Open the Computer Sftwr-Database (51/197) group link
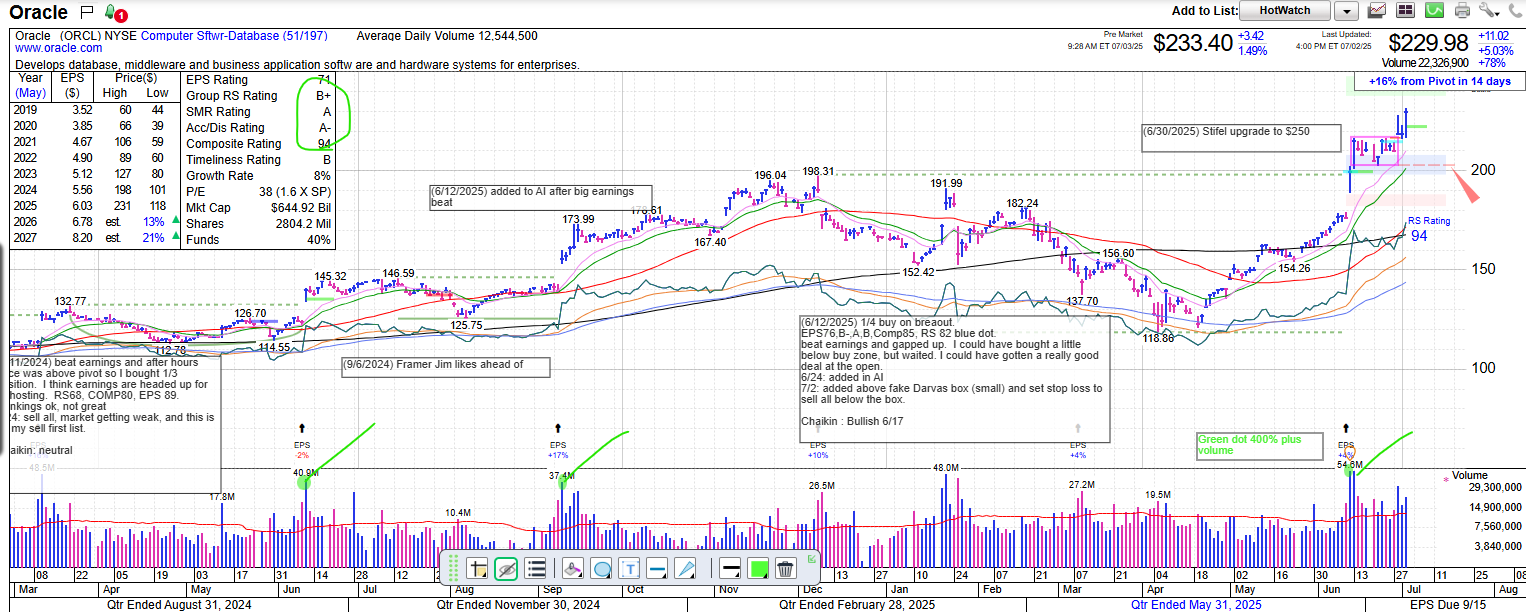Screen dimensions: 1526x612 click(x=234, y=35)
